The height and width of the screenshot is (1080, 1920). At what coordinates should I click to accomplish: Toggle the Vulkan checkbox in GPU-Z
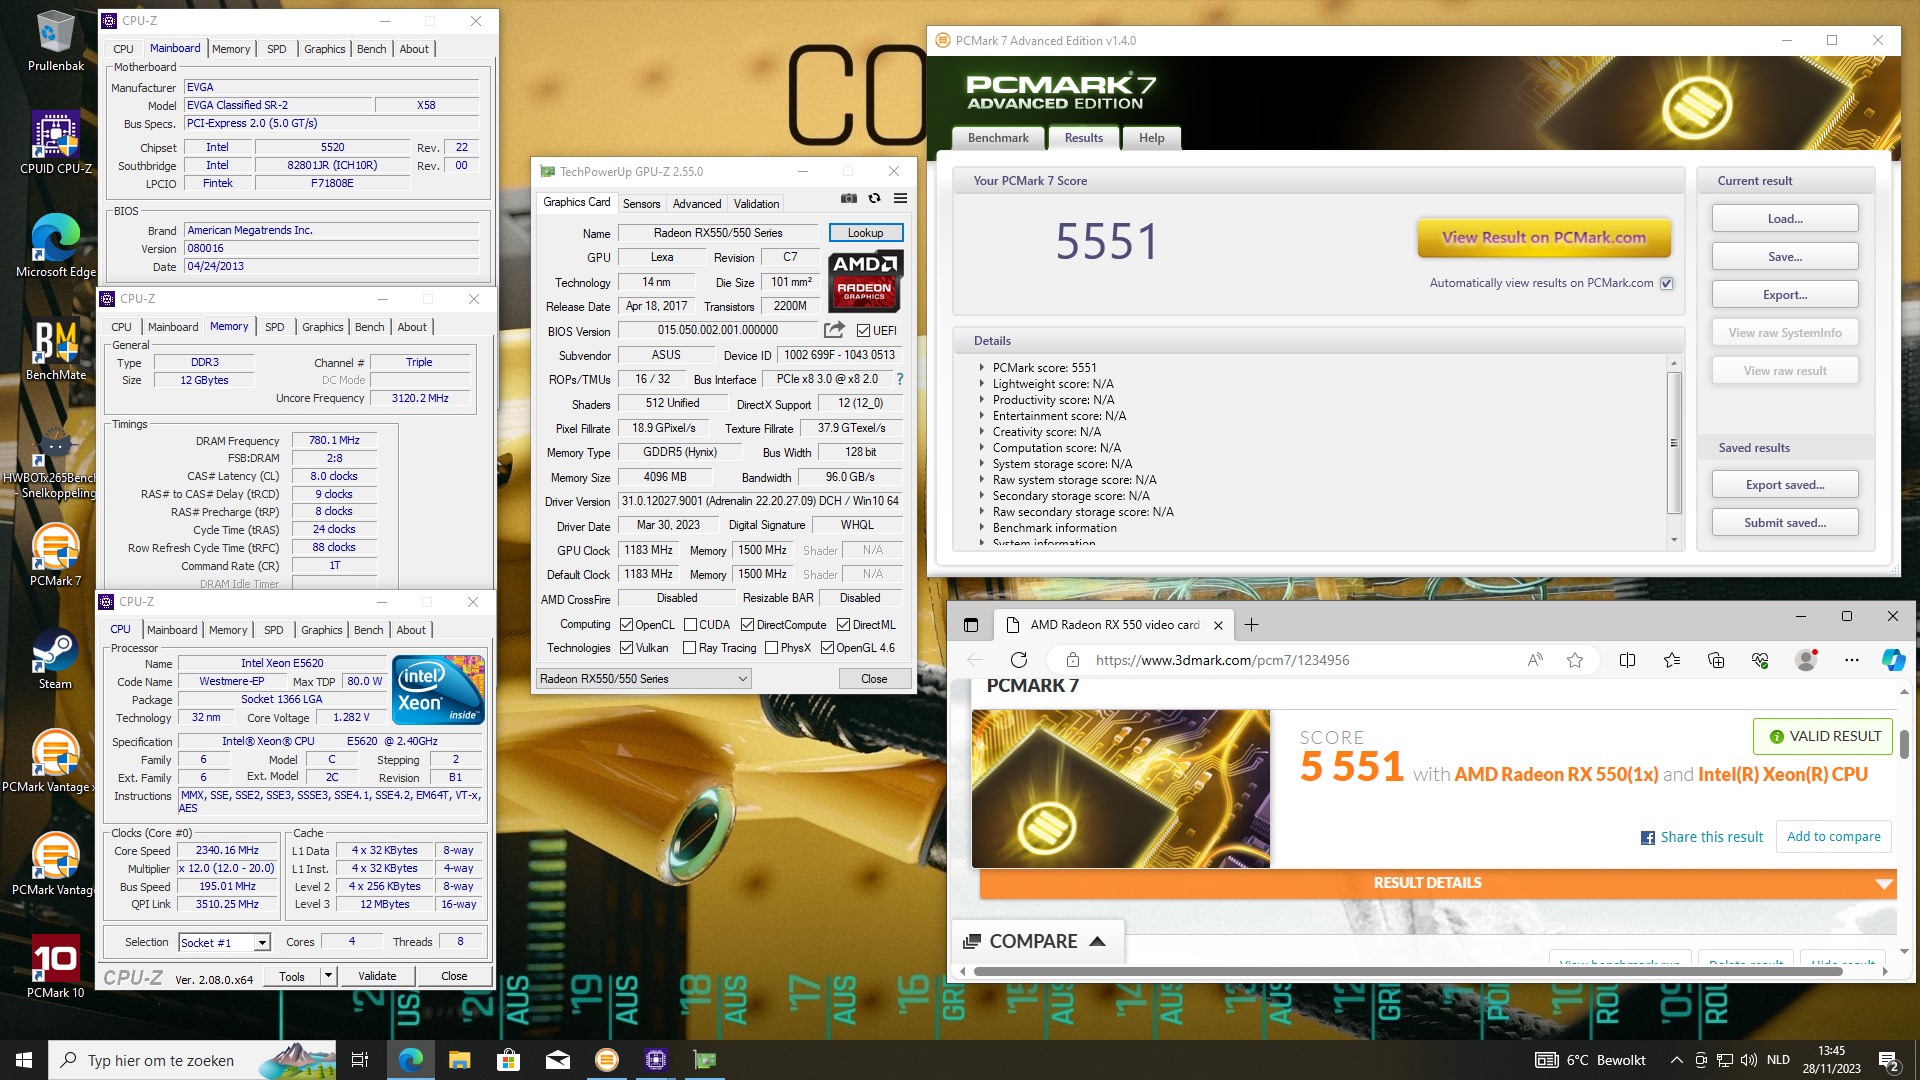coord(627,648)
